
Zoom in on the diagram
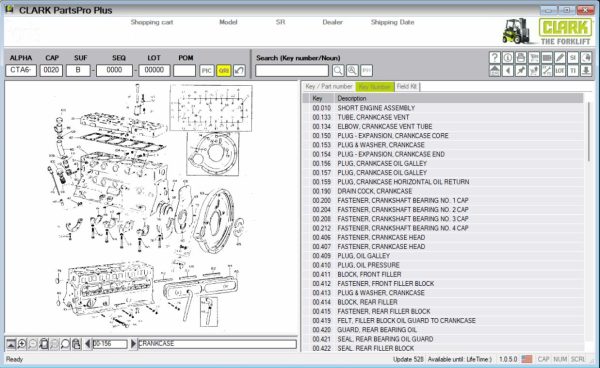point(21,344)
